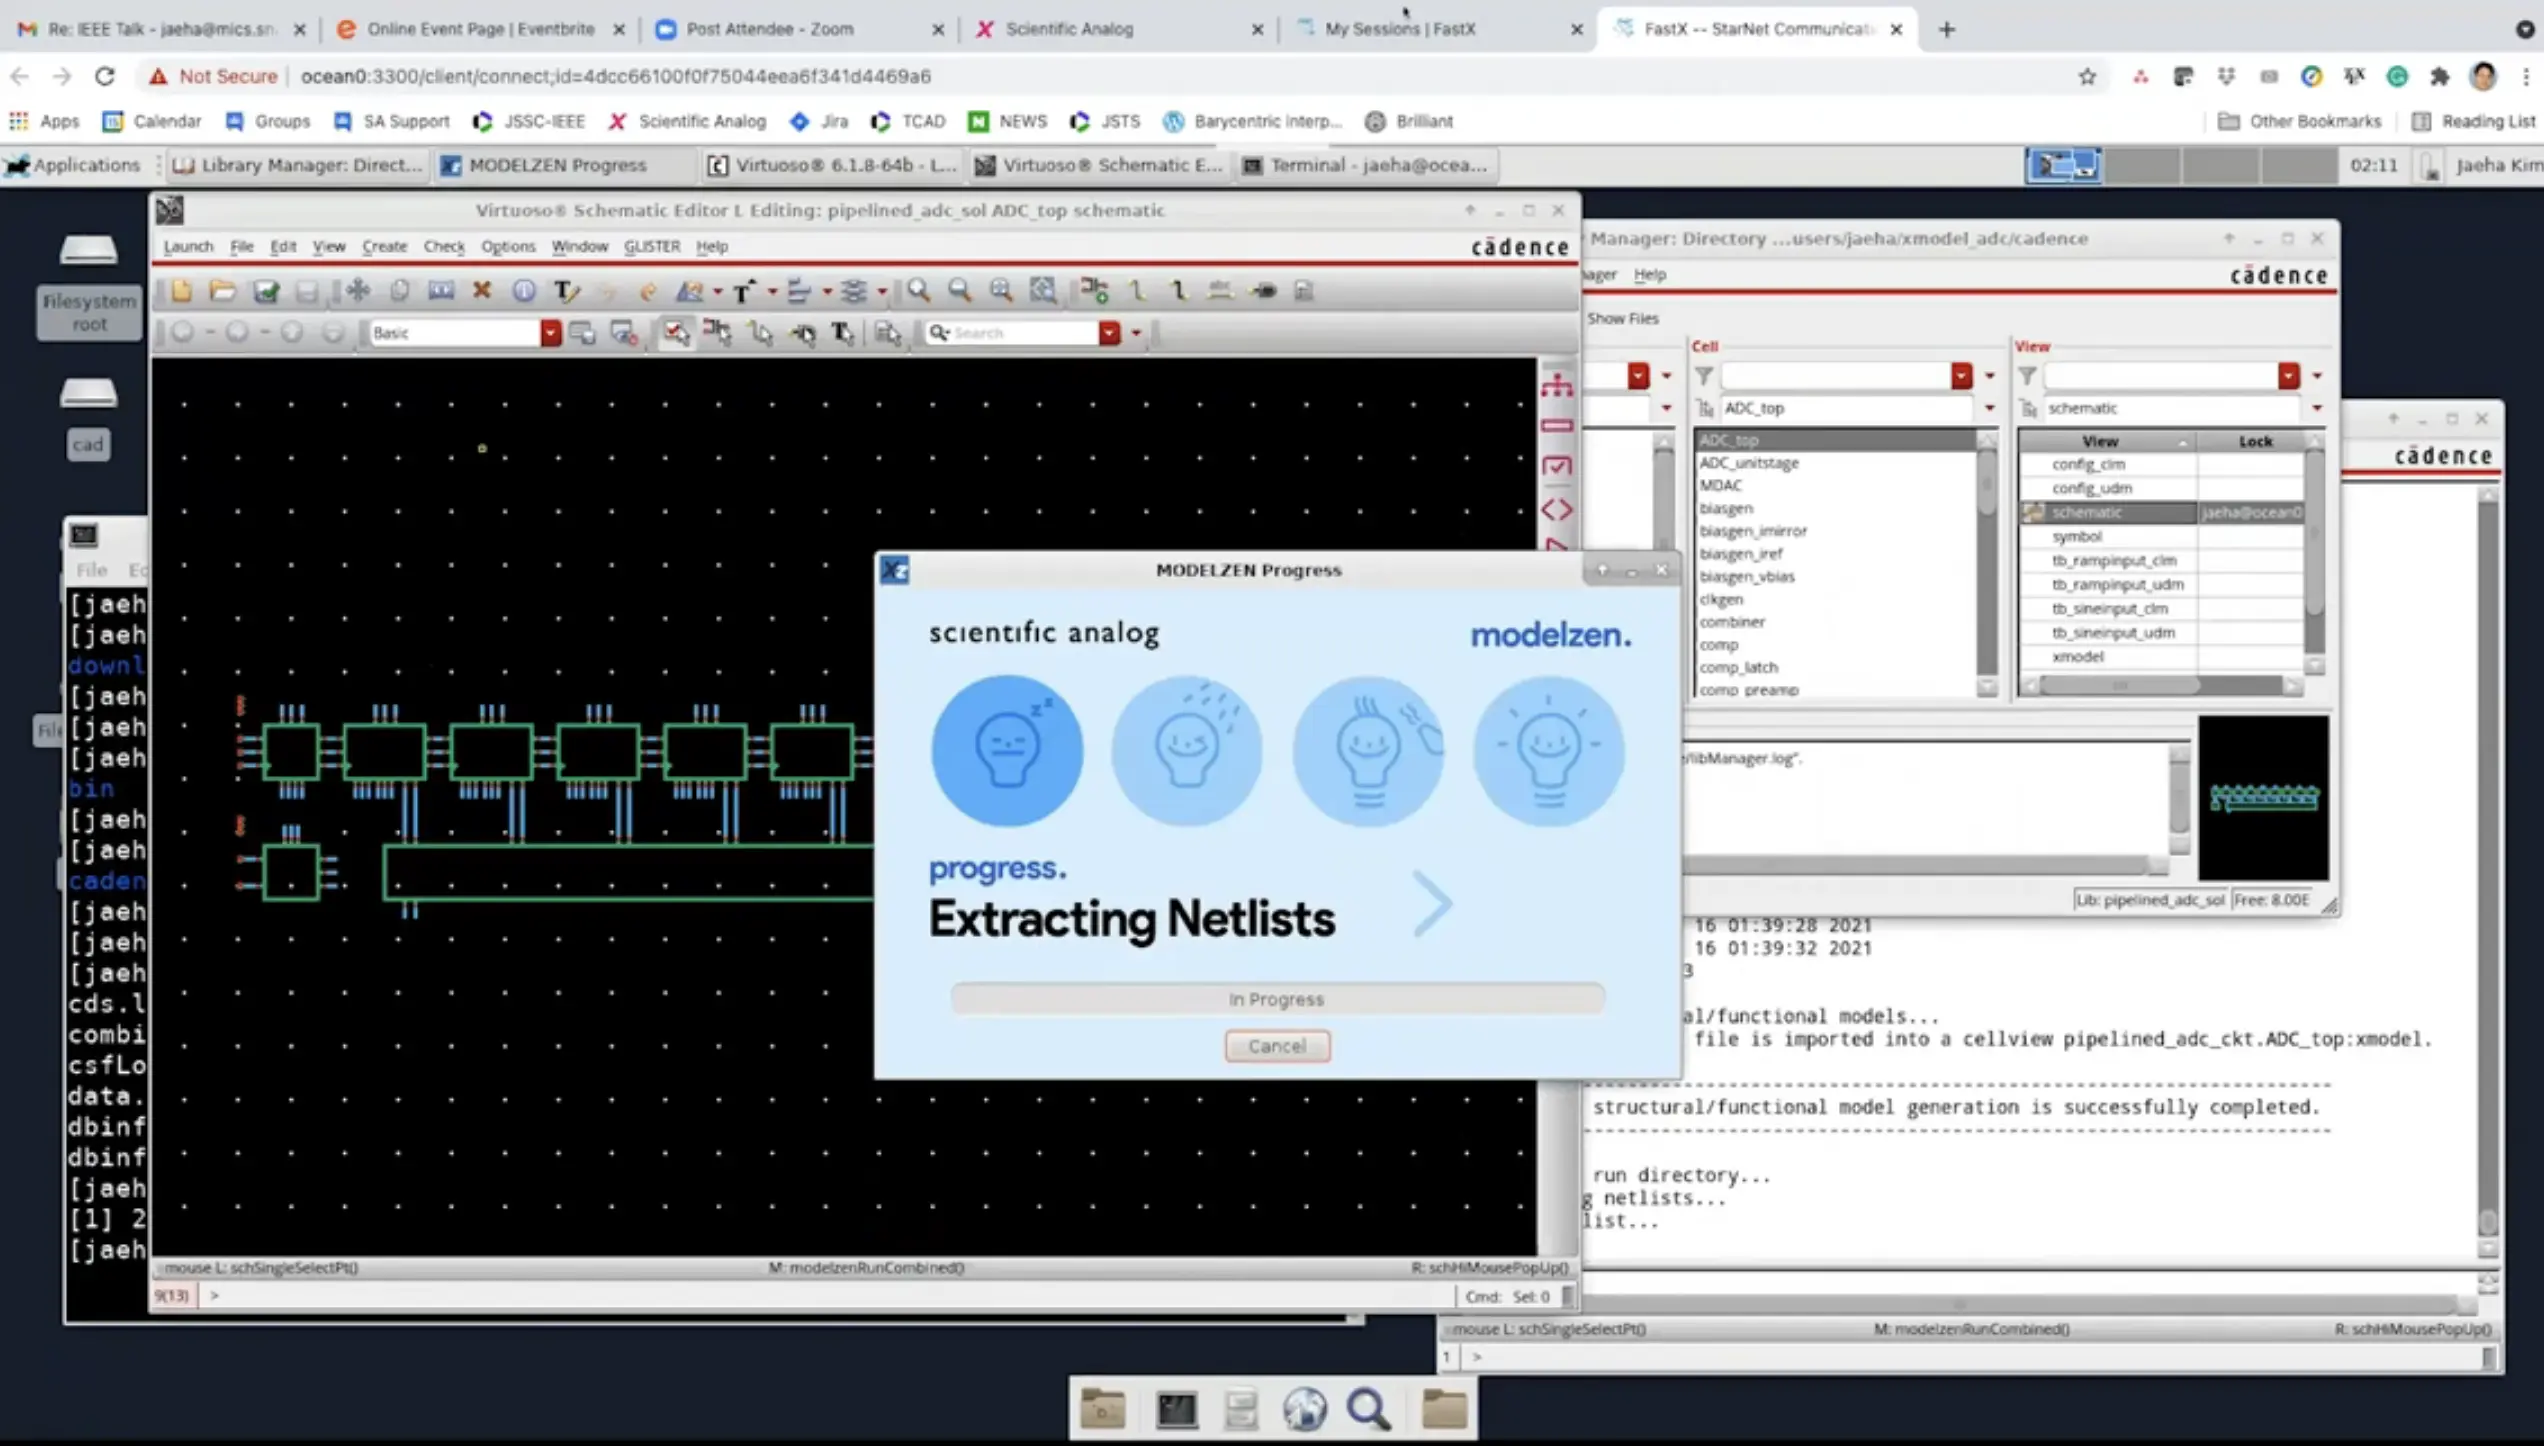This screenshot has width=2544, height=1446.
Task: Click the Copy tool icon in schematic toolbar
Action: tap(399, 290)
